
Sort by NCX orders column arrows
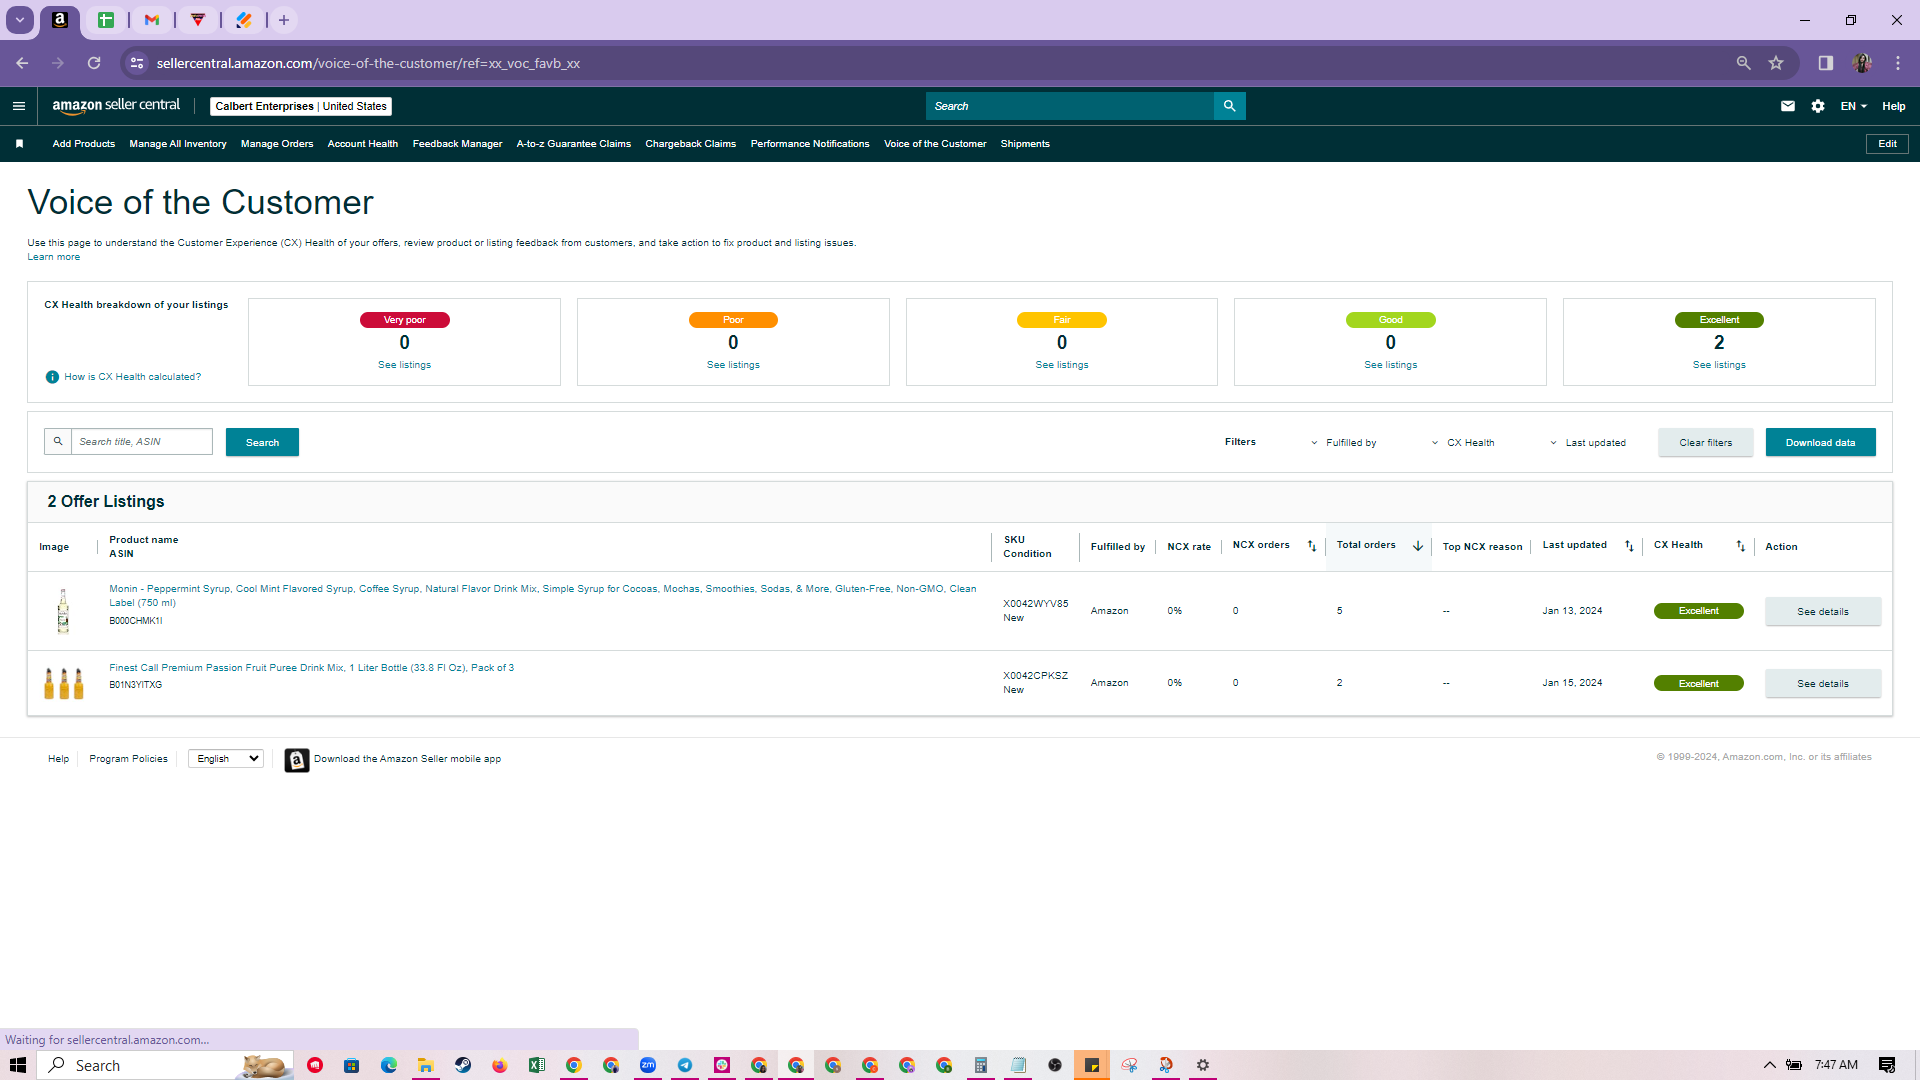click(1312, 546)
